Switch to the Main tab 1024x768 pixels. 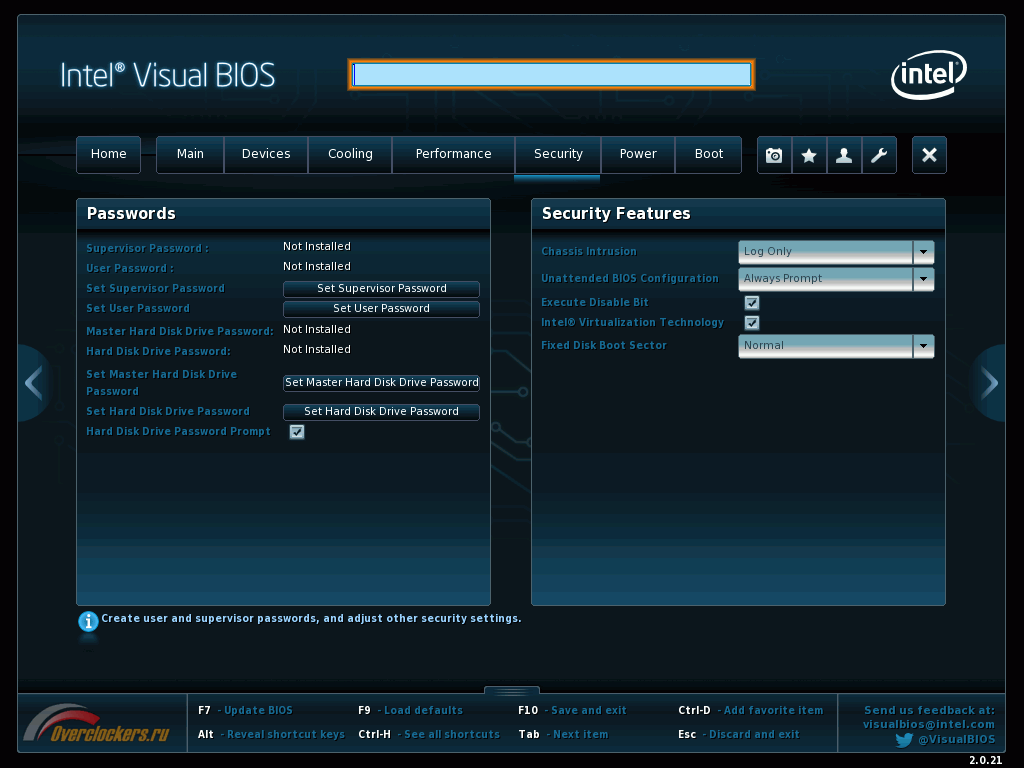(x=190, y=155)
